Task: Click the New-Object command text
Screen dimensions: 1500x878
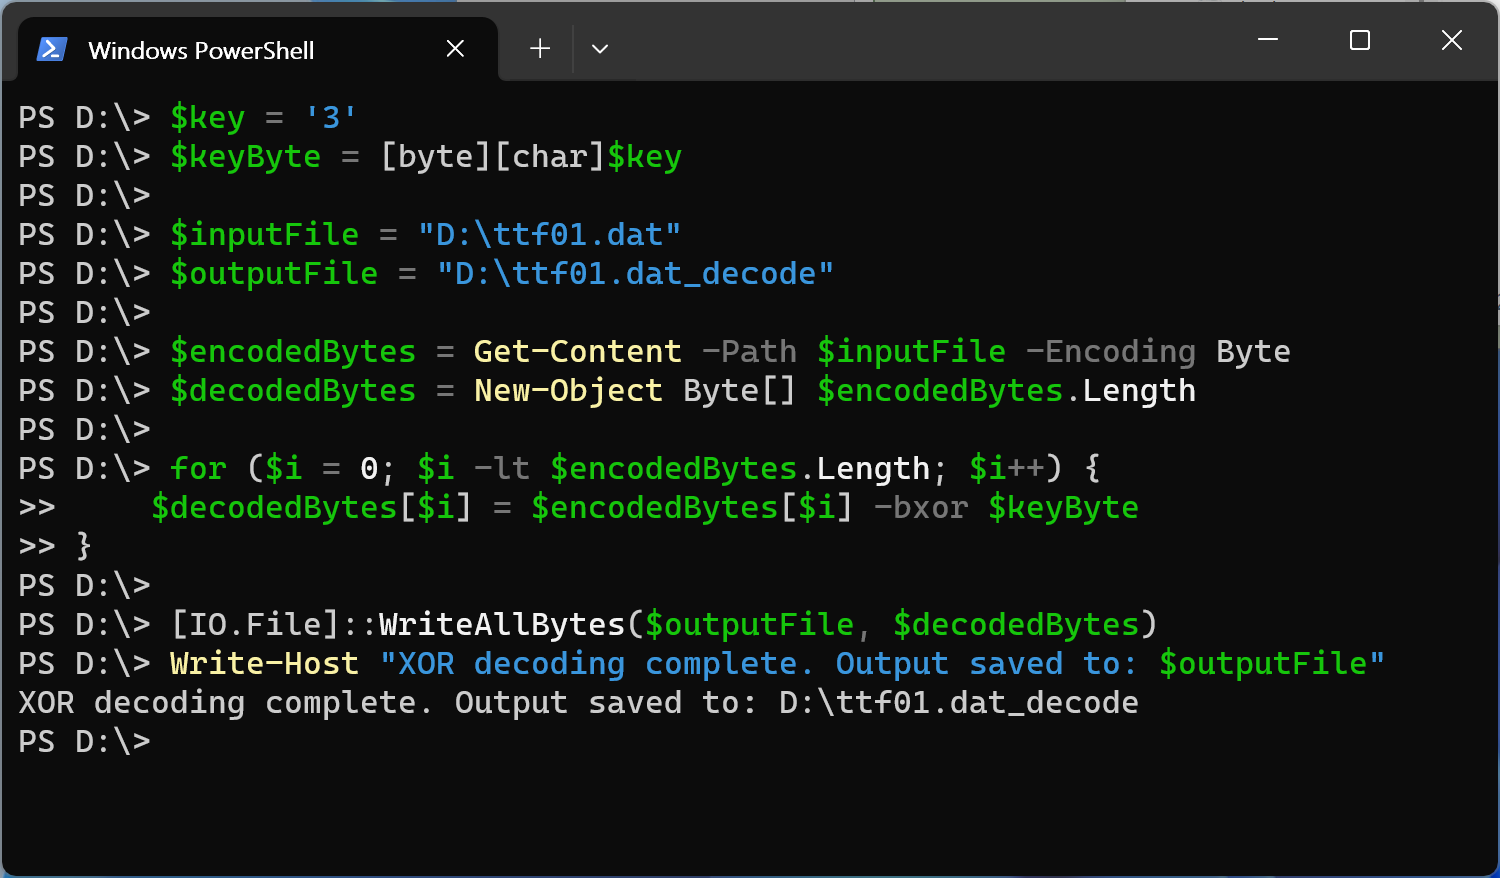Action: pos(568,391)
